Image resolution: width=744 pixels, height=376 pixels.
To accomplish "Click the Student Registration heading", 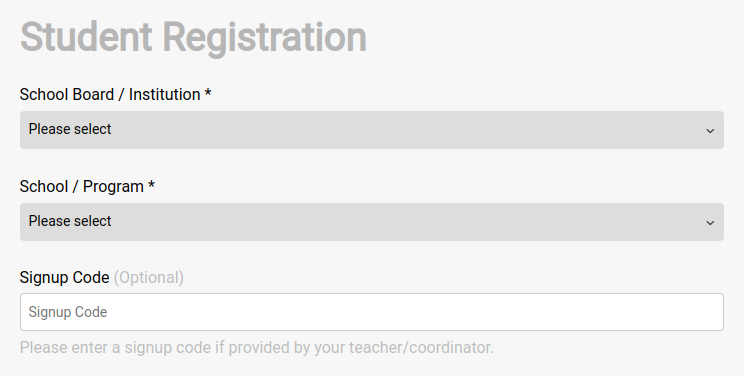I will (x=193, y=38).
